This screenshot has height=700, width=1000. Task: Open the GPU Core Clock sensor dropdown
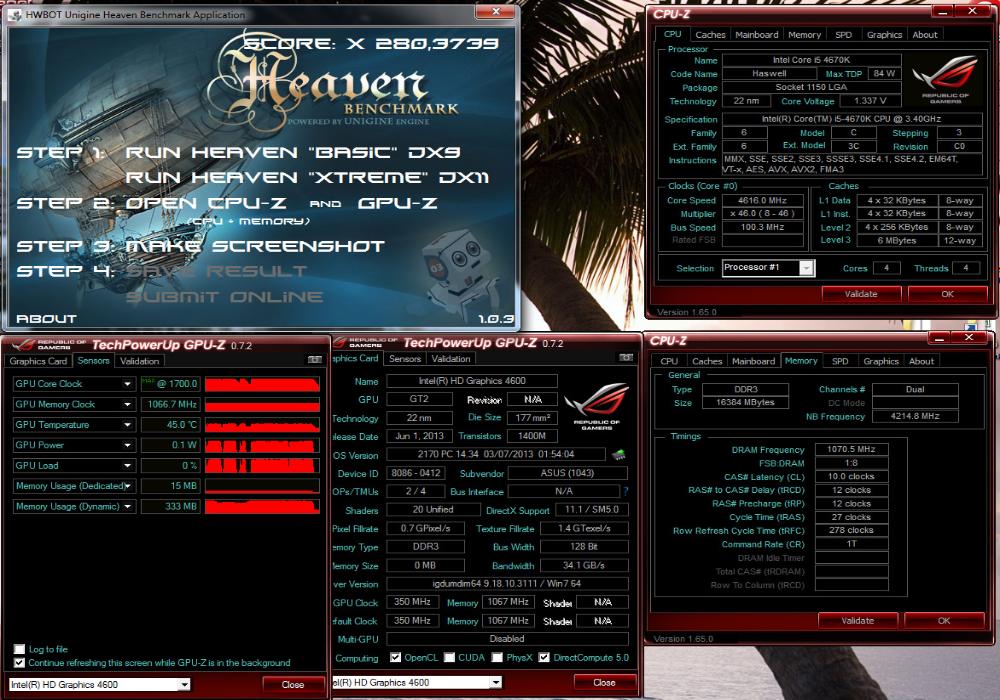coord(128,384)
